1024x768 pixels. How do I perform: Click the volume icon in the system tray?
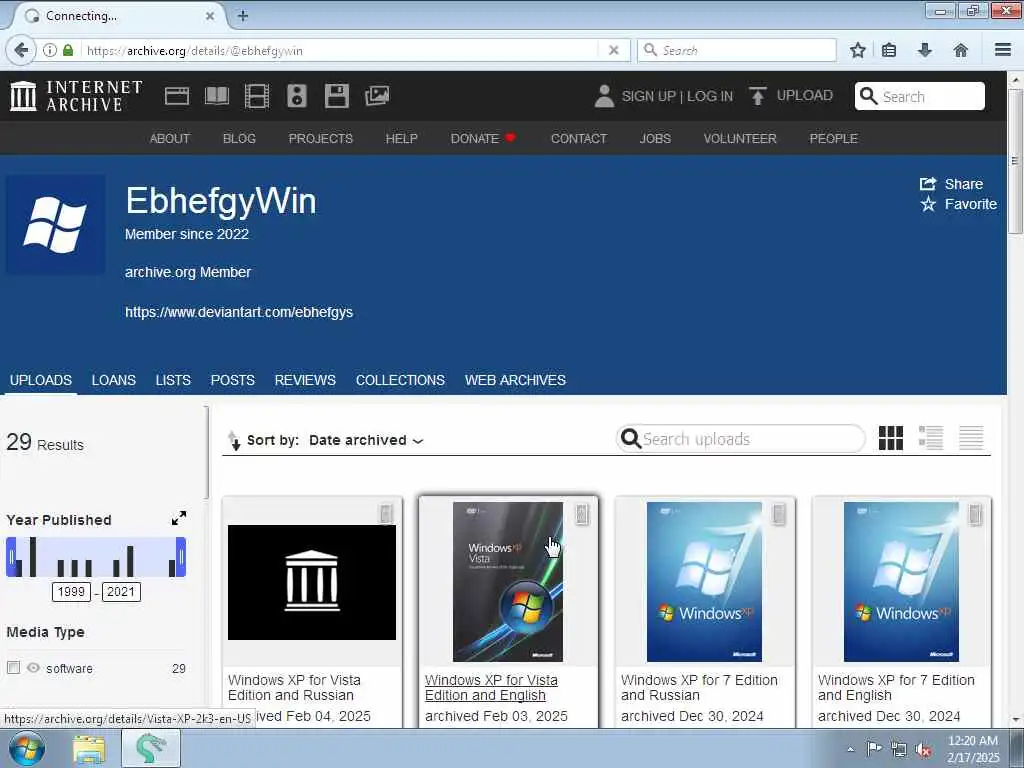pos(923,750)
